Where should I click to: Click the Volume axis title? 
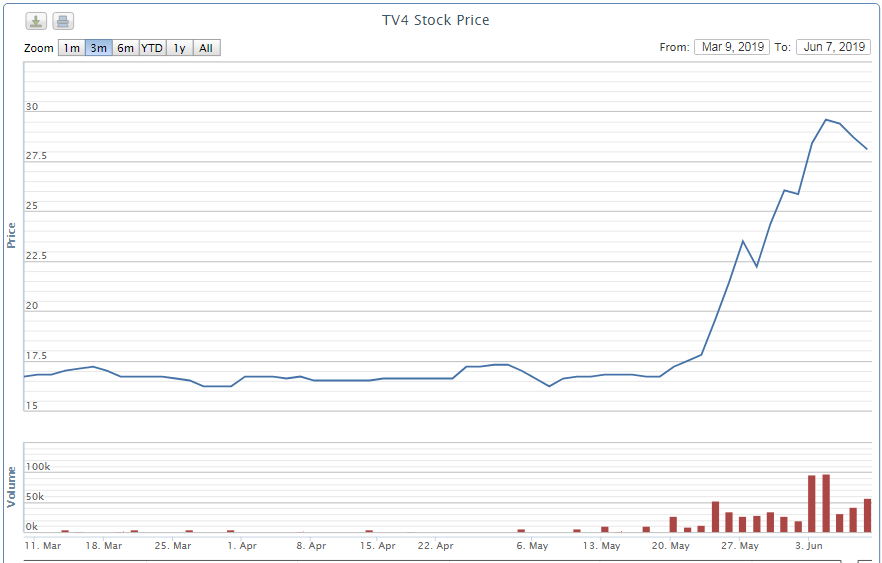point(11,486)
